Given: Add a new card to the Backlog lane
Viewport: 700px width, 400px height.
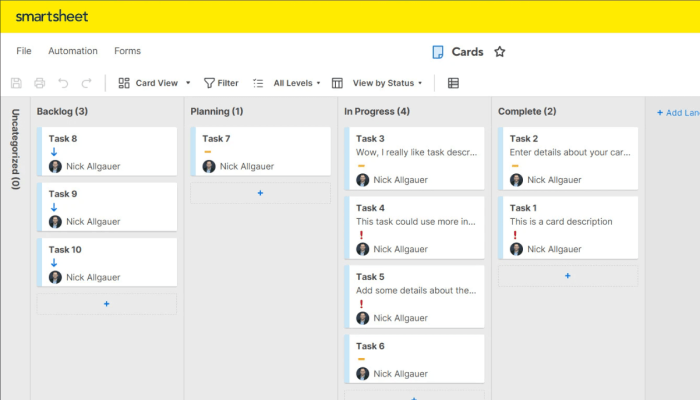Looking at the screenshot, I should tap(107, 304).
